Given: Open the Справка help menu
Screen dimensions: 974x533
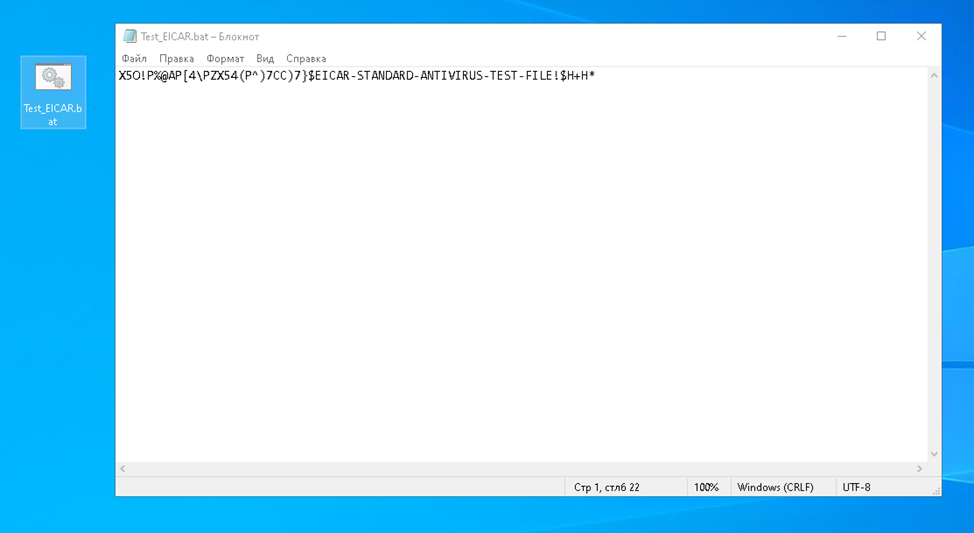Looking at the screenshot, I should tap(306, 59).
